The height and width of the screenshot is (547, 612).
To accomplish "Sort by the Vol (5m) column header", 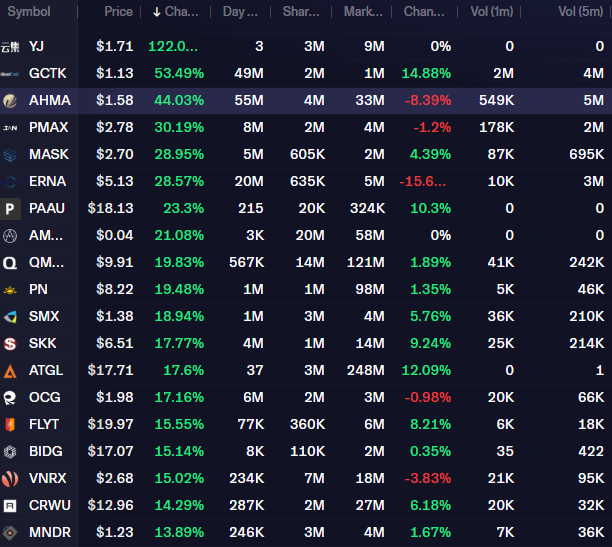I will (x=581, y=12).
